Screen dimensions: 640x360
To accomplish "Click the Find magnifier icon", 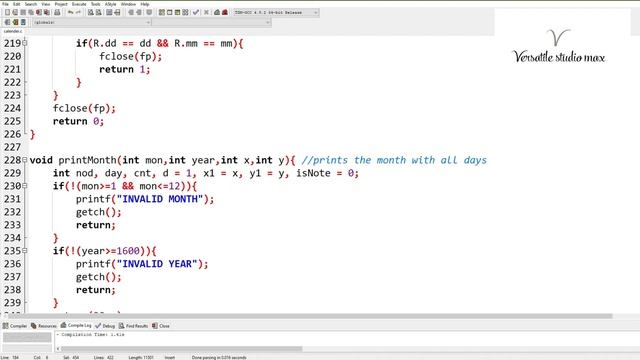I will coord(91,12).
